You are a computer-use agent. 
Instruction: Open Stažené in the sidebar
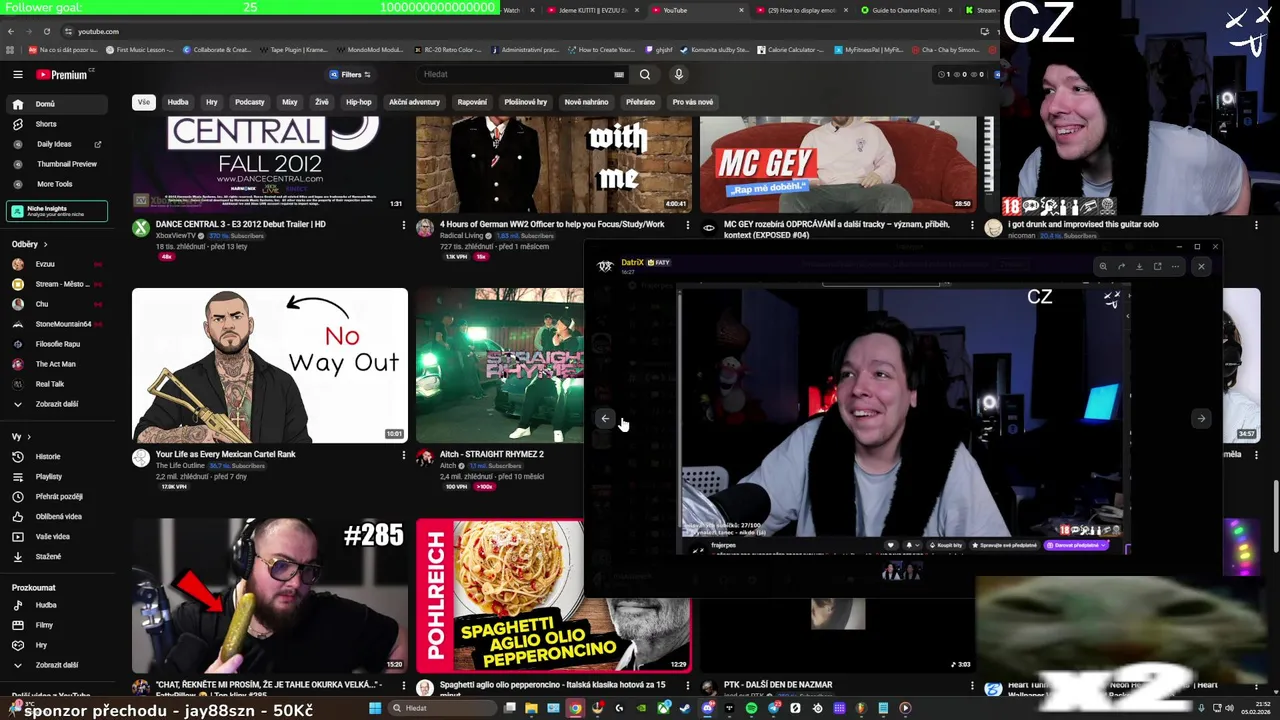tap(56, 557)
